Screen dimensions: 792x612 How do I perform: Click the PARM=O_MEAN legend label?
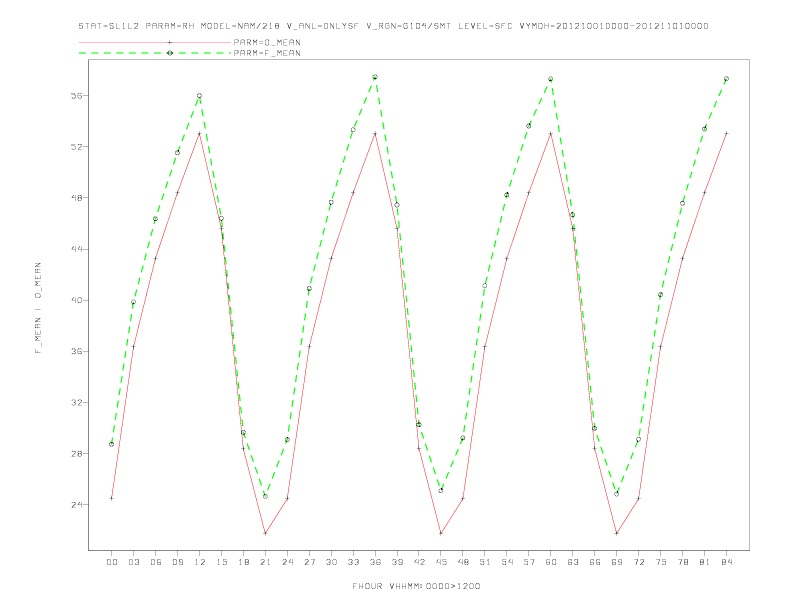267,42
